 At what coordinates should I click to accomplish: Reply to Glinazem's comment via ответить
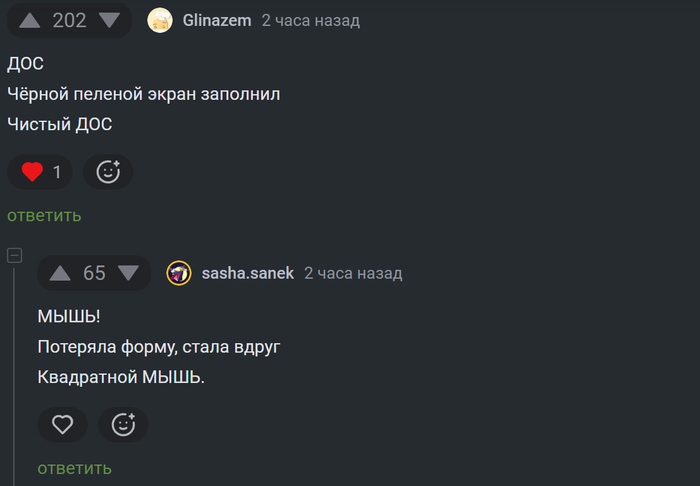click(44, 215)
